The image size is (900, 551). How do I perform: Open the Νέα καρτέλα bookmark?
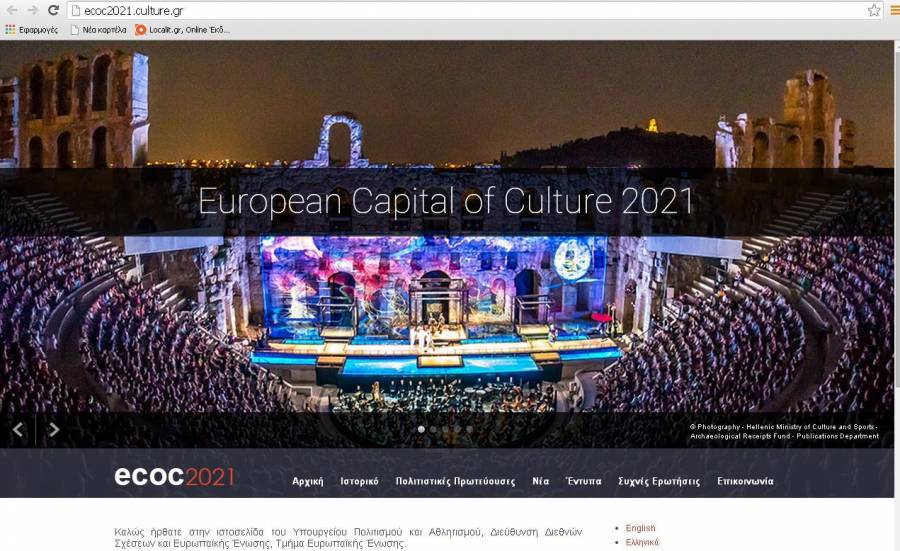[x=98, y=30]
